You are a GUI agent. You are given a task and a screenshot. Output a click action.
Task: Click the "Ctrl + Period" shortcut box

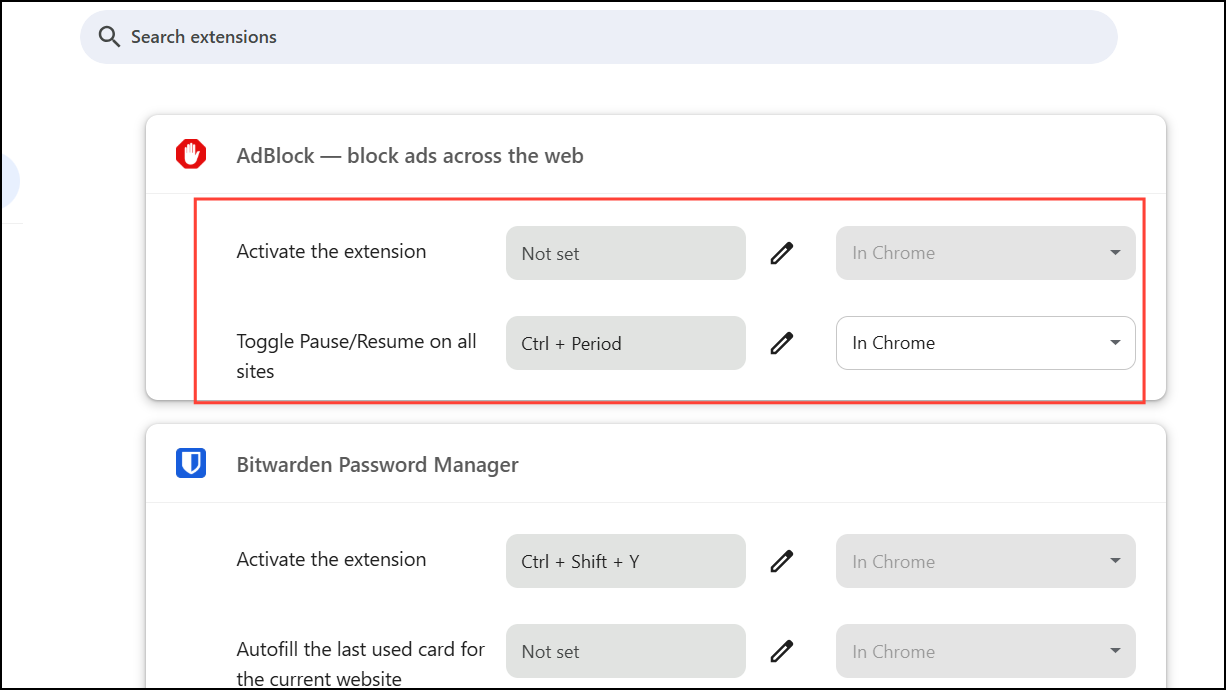(x=625, y=343)
